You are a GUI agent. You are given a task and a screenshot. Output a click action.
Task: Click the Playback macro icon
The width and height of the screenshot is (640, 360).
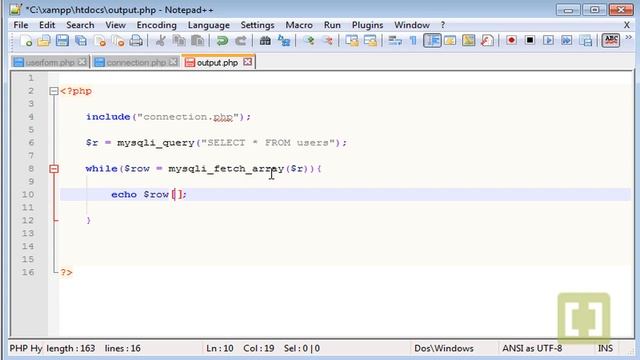click(x=548, y=40)
